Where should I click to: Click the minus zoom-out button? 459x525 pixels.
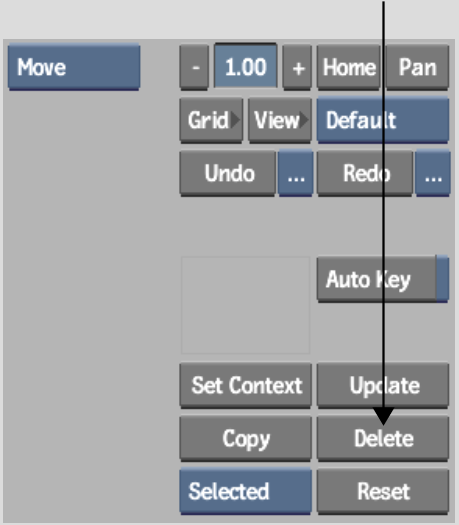tap(195, 67)
